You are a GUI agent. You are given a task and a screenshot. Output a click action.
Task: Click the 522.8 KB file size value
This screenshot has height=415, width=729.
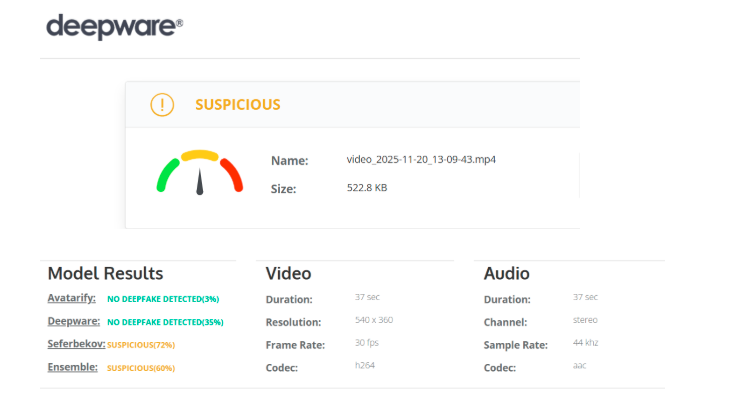(x=367, y=187)
